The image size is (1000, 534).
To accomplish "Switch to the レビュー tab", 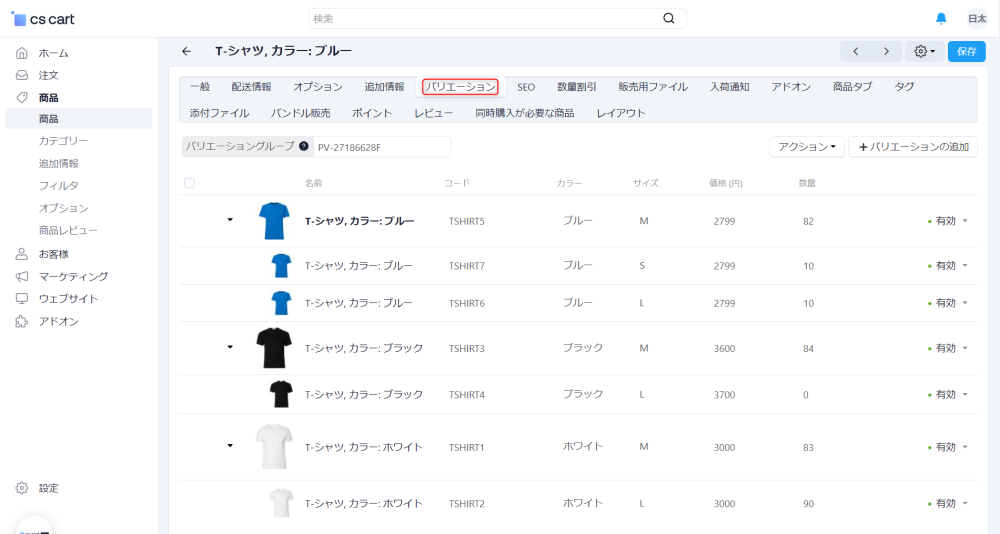I will [434, 113].
